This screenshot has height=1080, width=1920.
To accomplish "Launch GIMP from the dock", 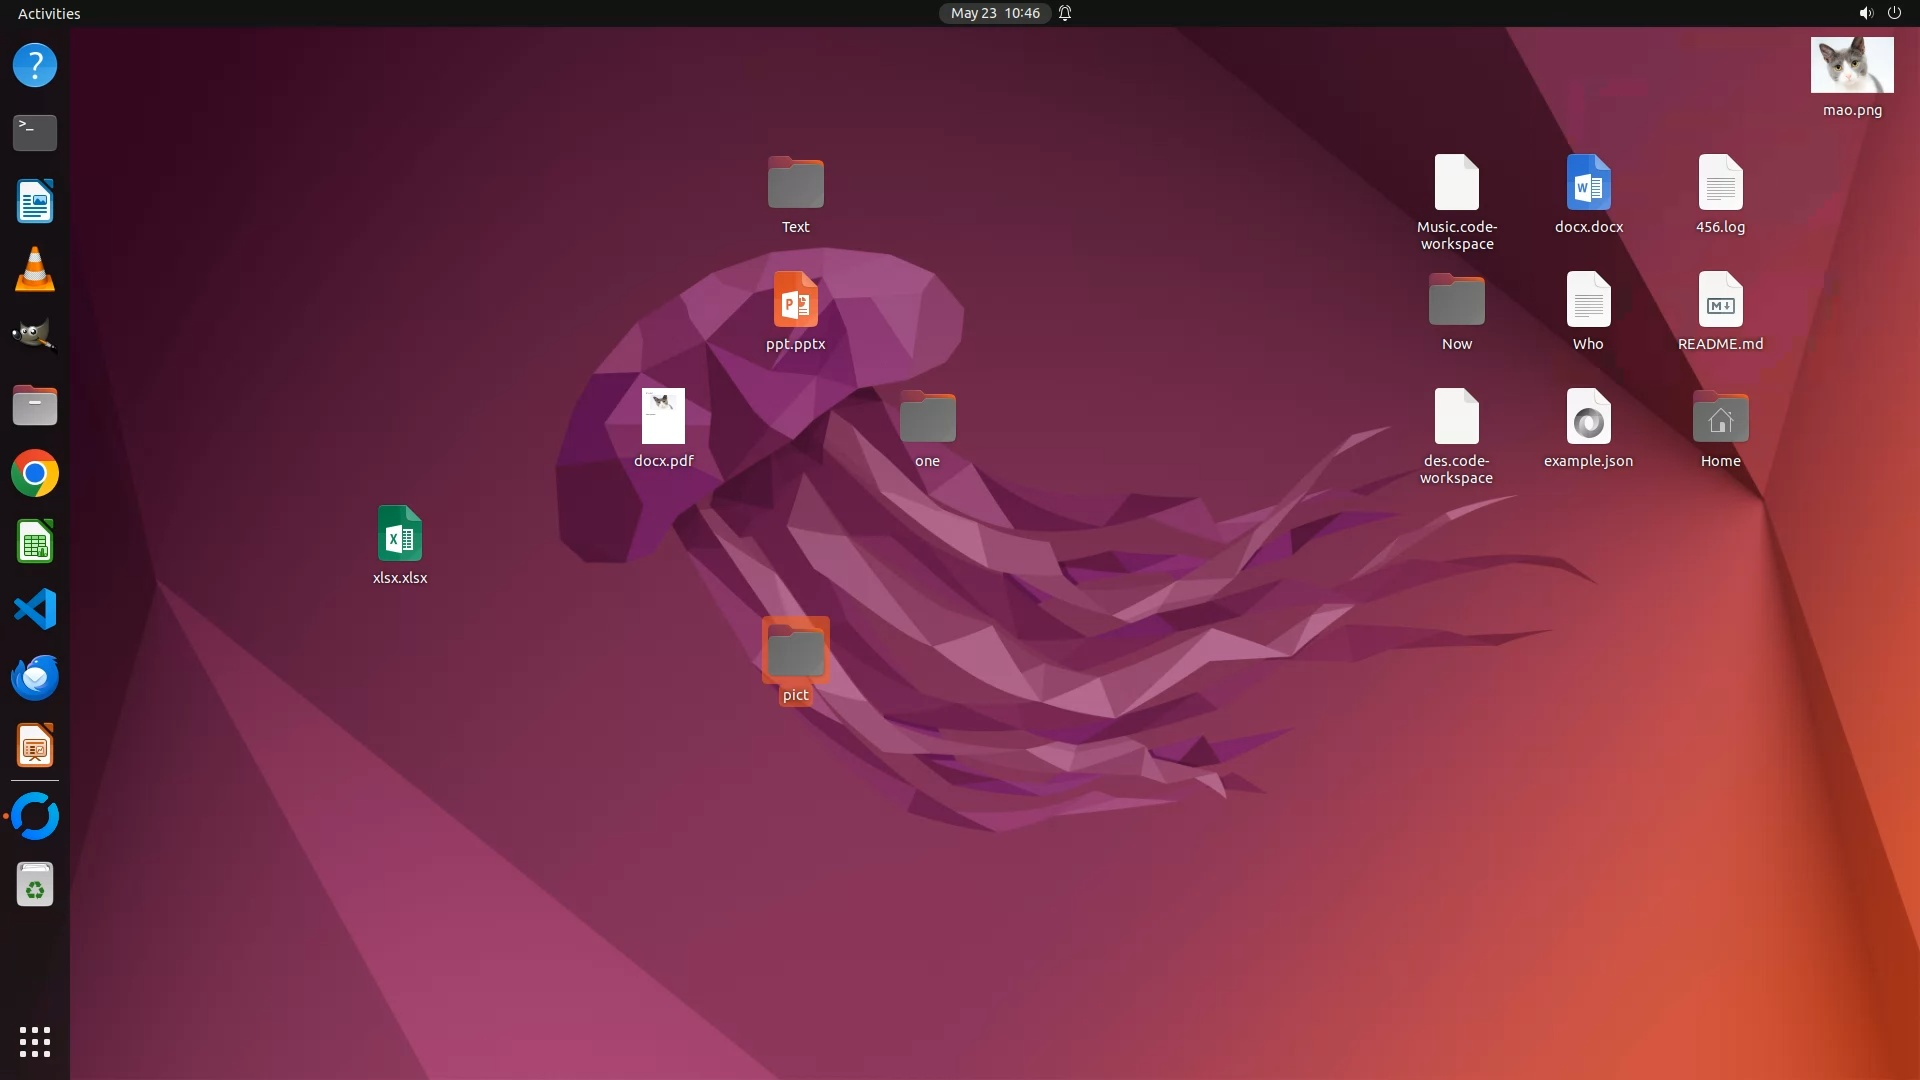I will pyautogui.click(x=35, y=337).
